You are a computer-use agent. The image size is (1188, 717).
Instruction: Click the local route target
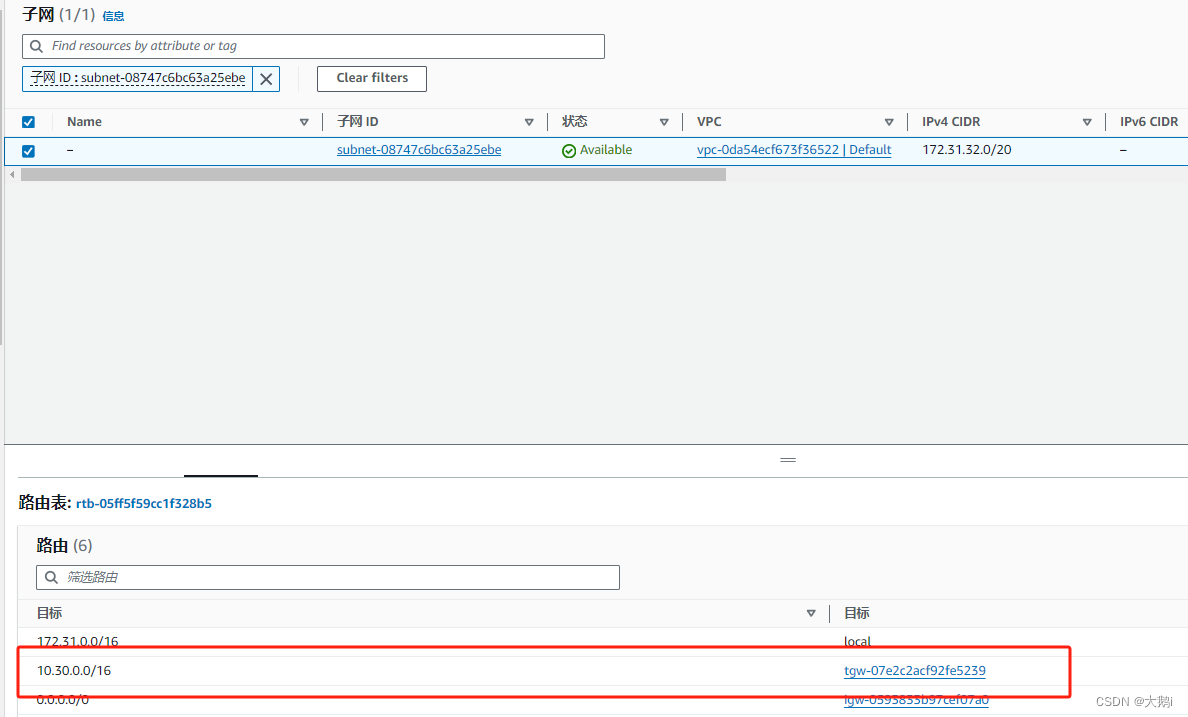tap(857, 641)
